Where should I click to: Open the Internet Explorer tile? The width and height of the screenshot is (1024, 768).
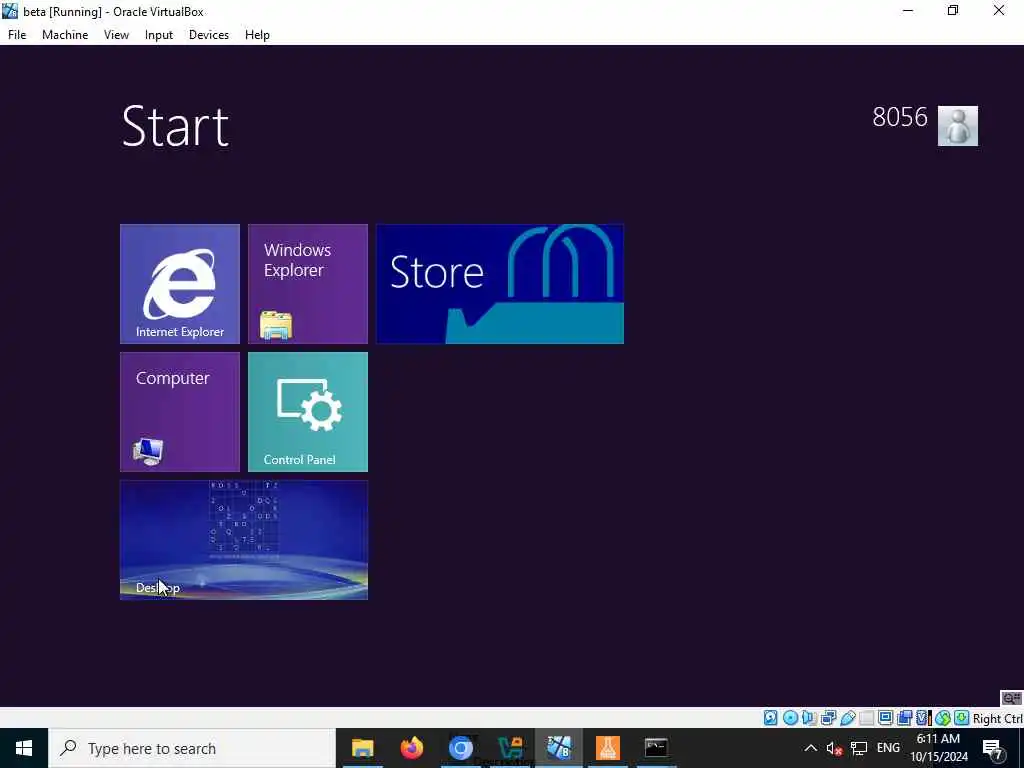(x=180, y=283)
